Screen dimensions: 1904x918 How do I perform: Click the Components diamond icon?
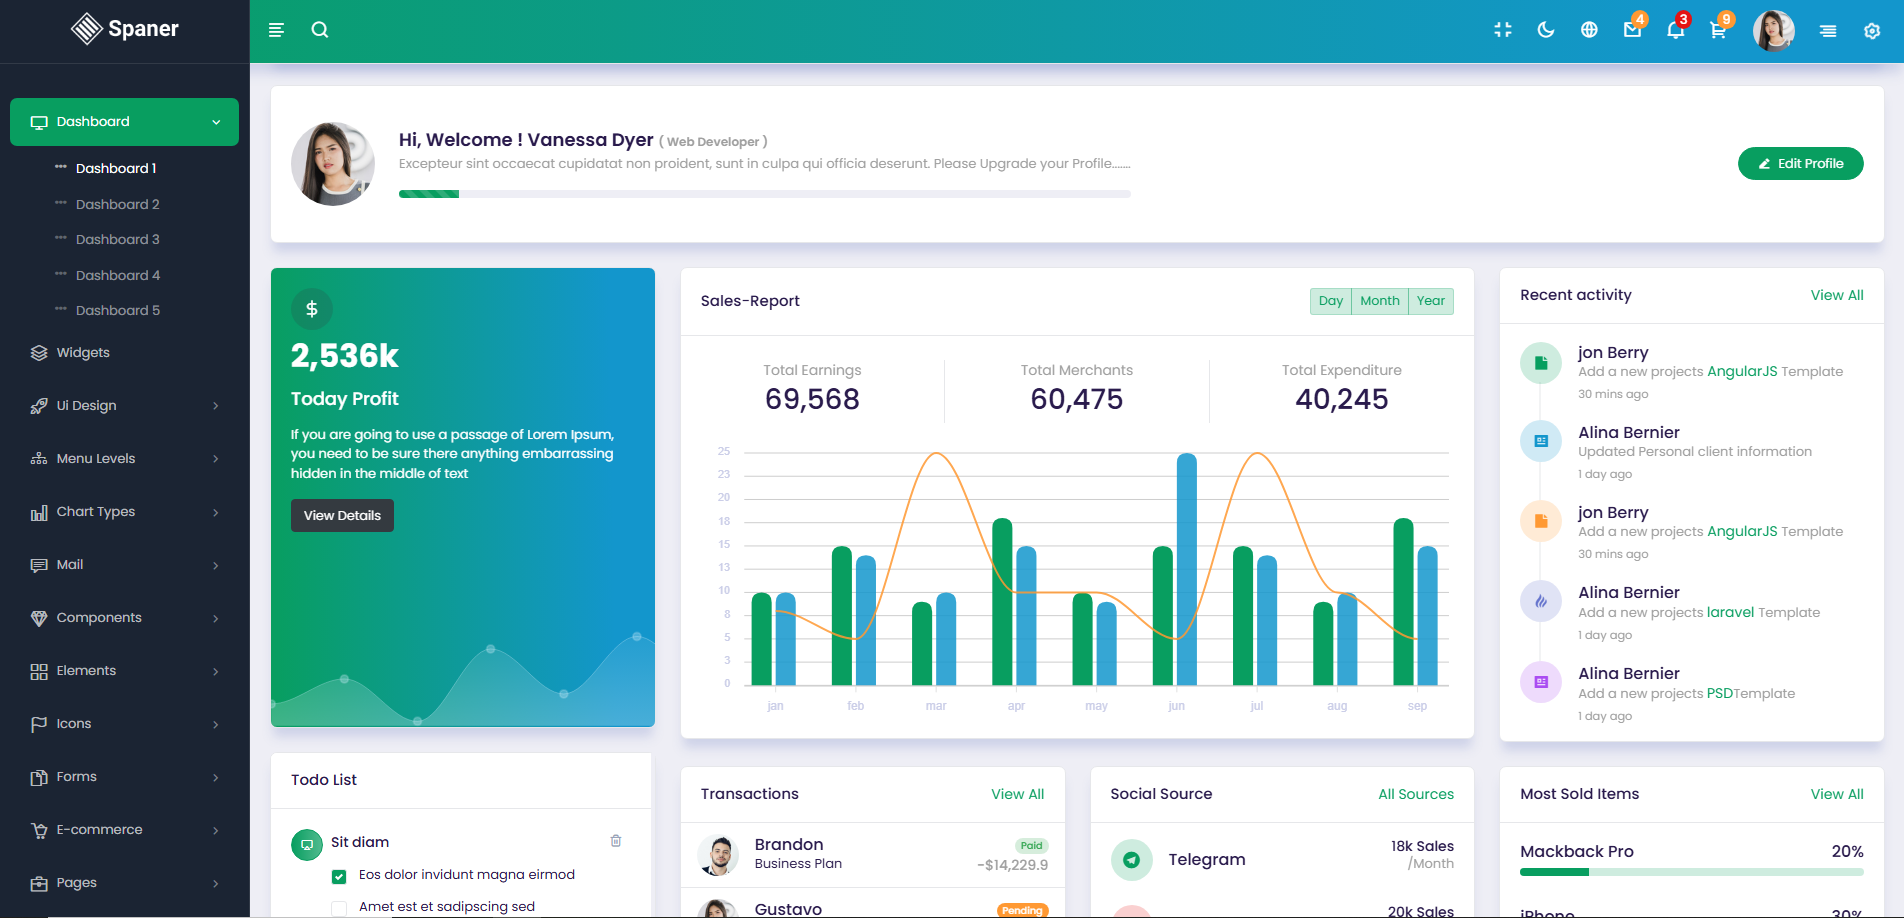pyautogui.click(x=39, y=618)
